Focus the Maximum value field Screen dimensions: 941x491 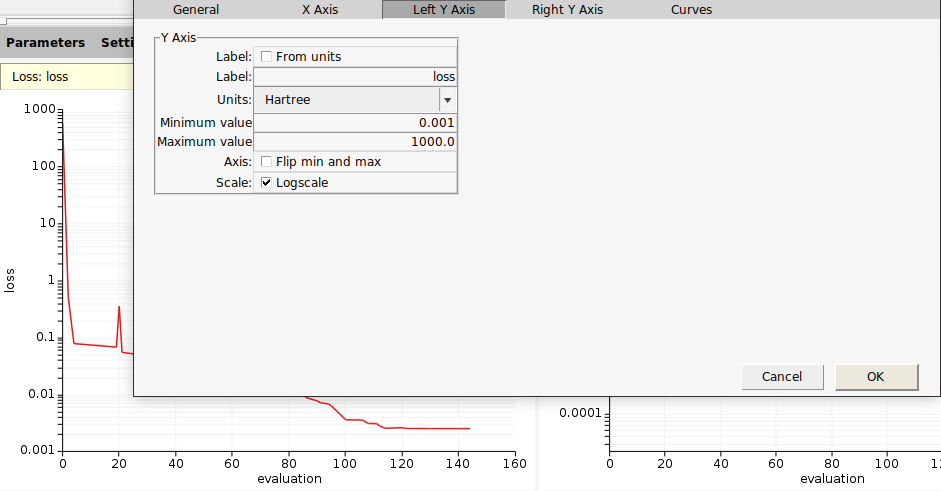coord(355,142)
